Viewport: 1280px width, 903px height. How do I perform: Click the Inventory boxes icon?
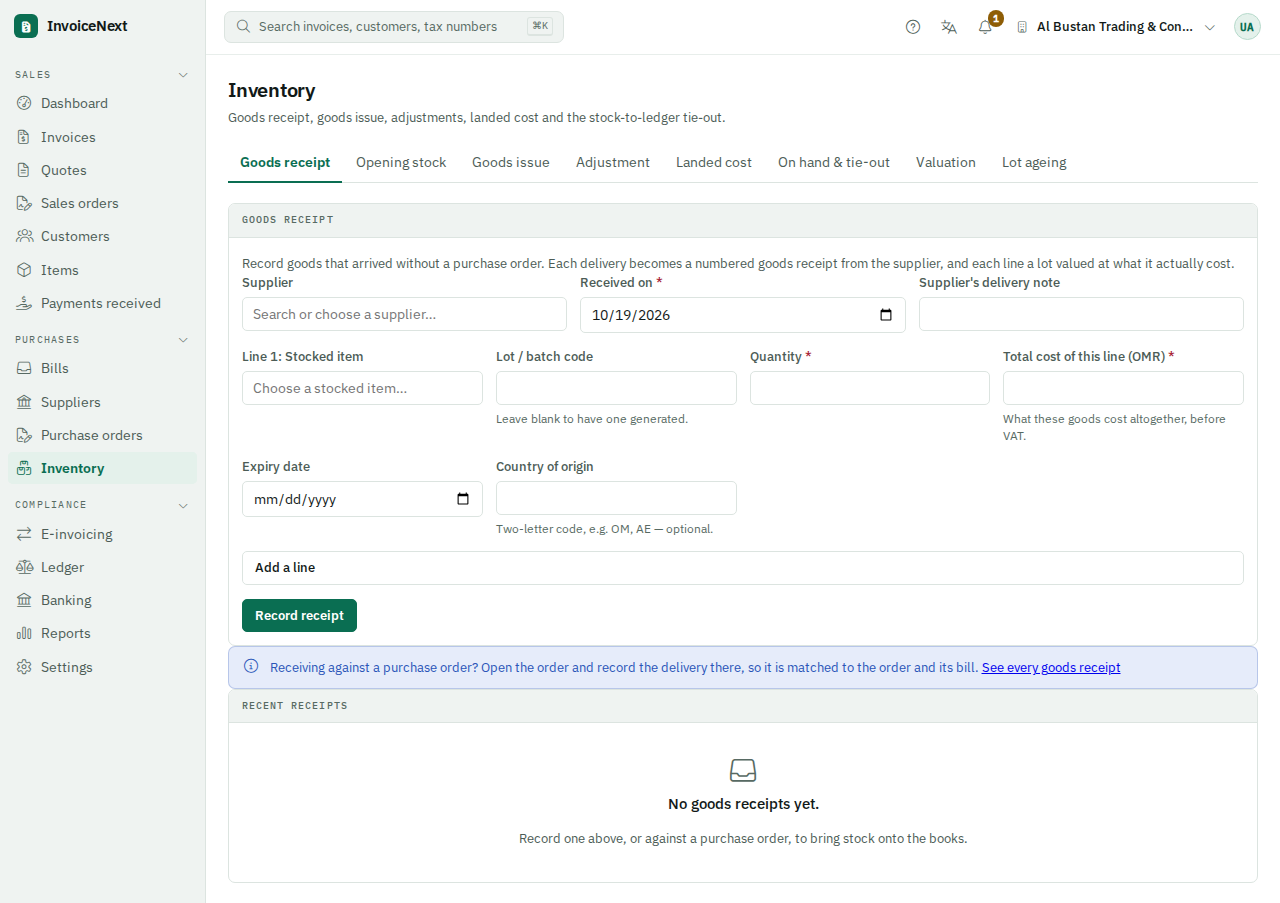tap(24, 468)
